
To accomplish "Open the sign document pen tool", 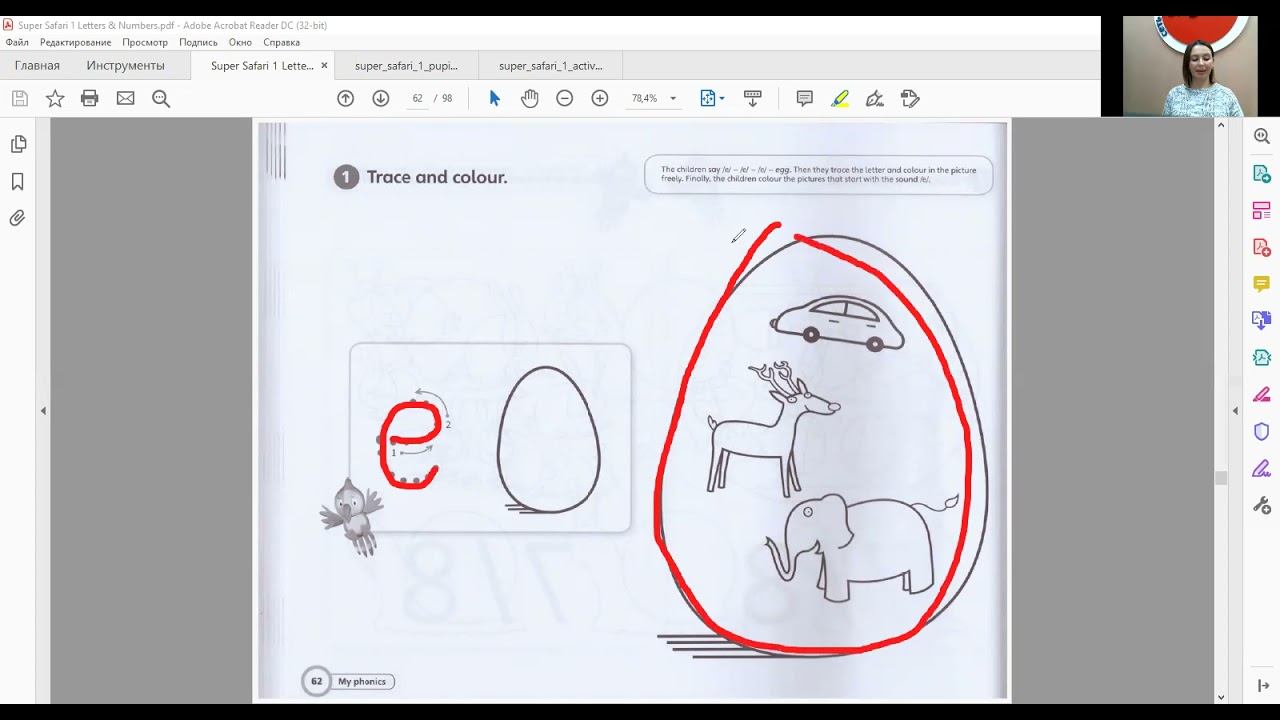I will (x=875, y=98).
